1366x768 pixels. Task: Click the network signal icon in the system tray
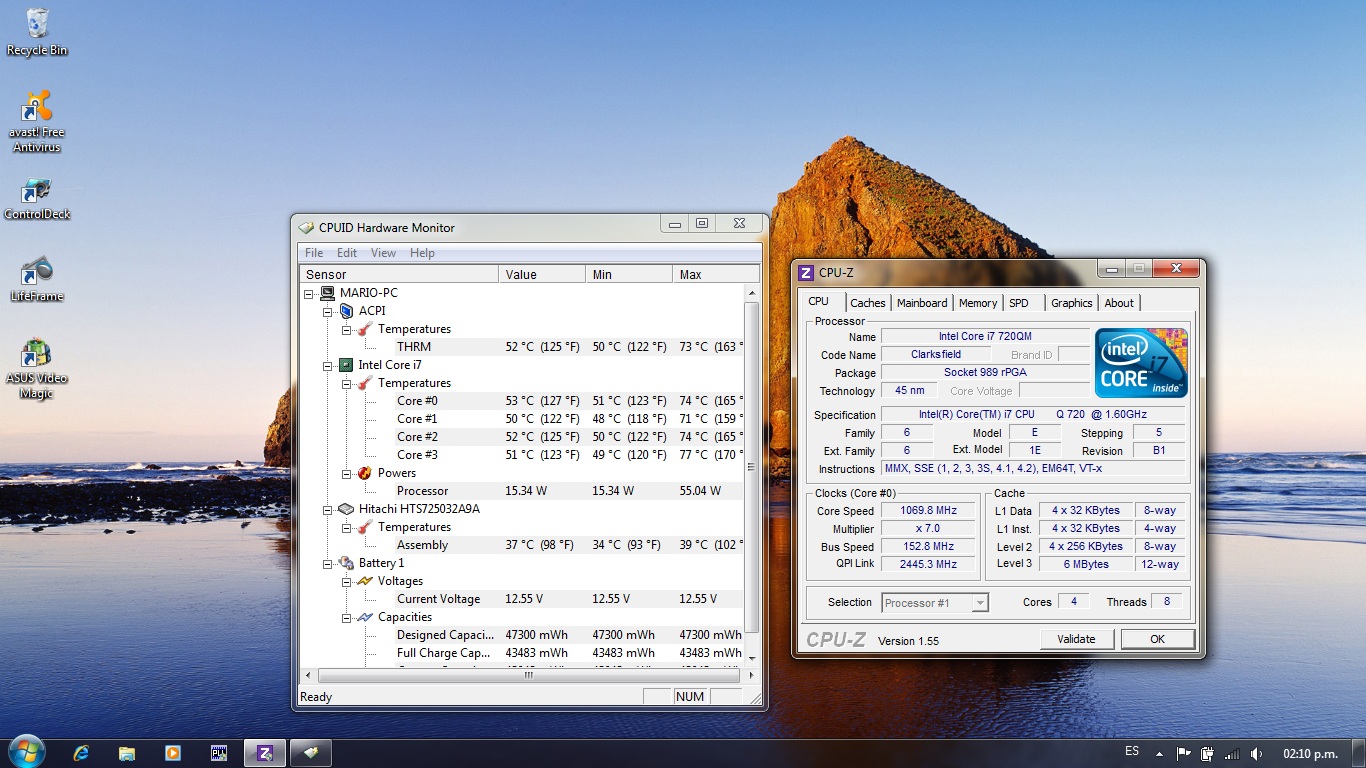[1231, 753]
